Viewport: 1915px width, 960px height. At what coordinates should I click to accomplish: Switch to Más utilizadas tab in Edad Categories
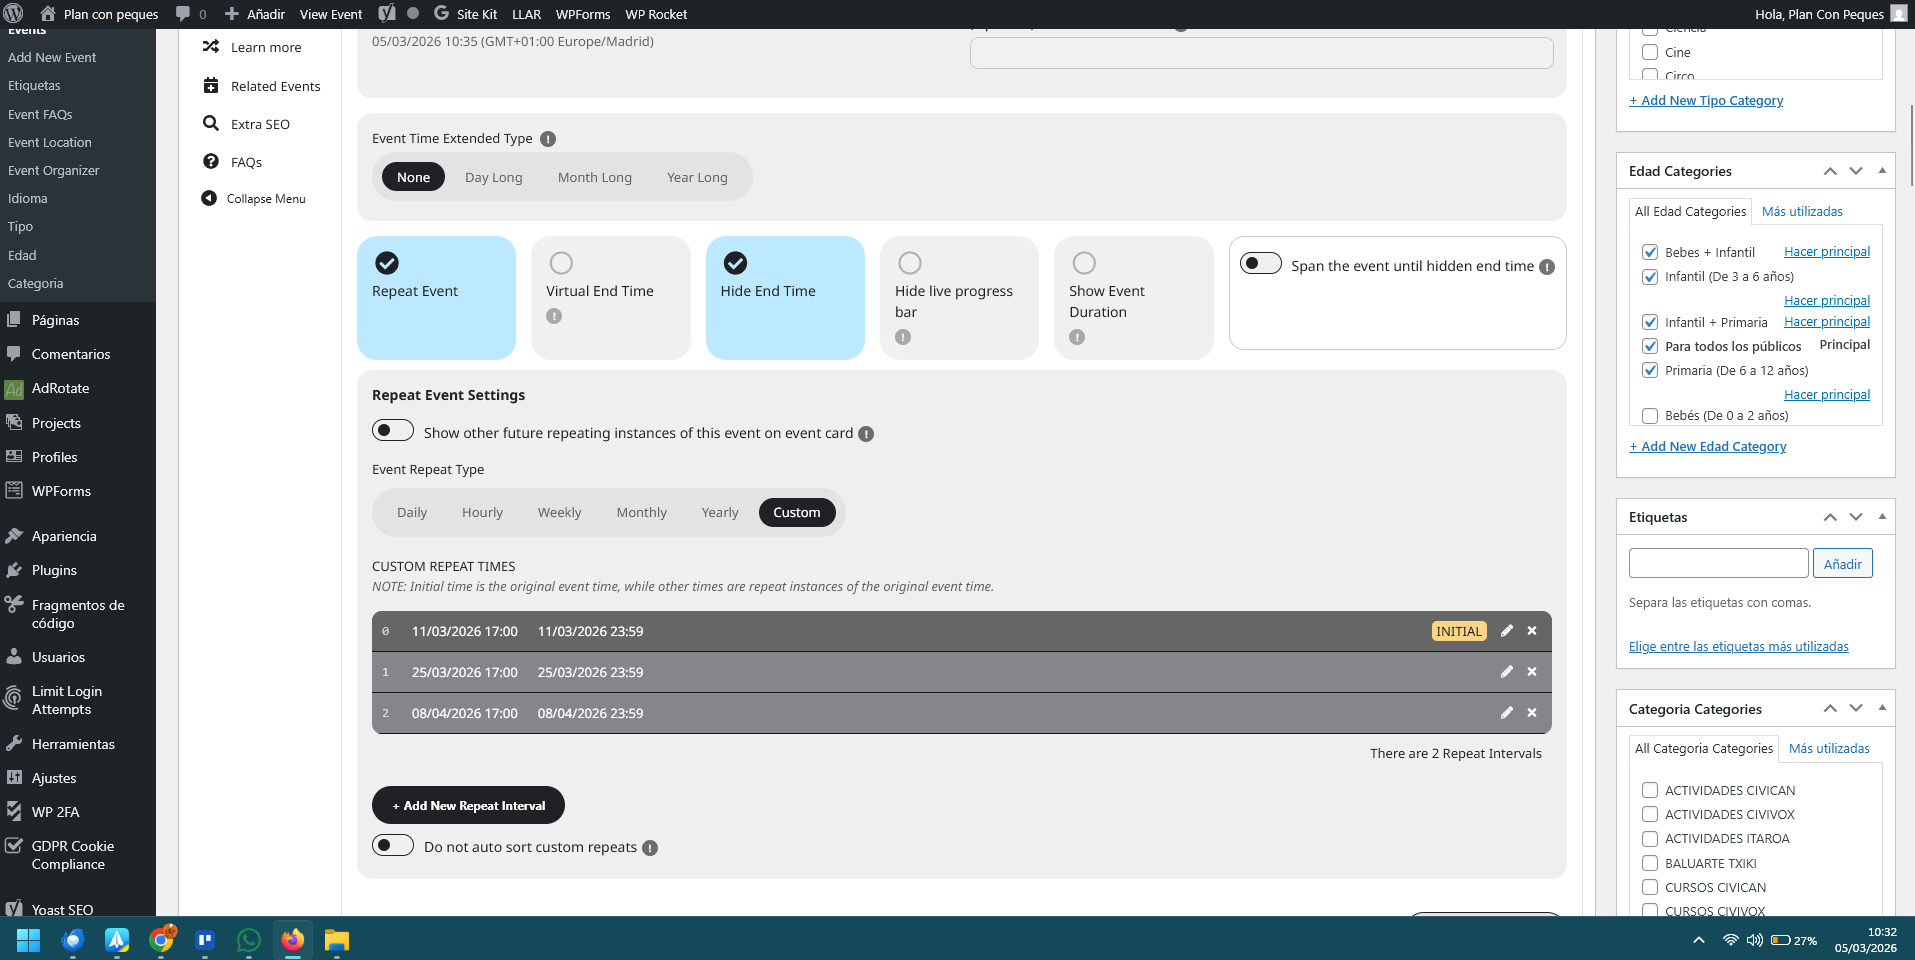click(1802, 211)
